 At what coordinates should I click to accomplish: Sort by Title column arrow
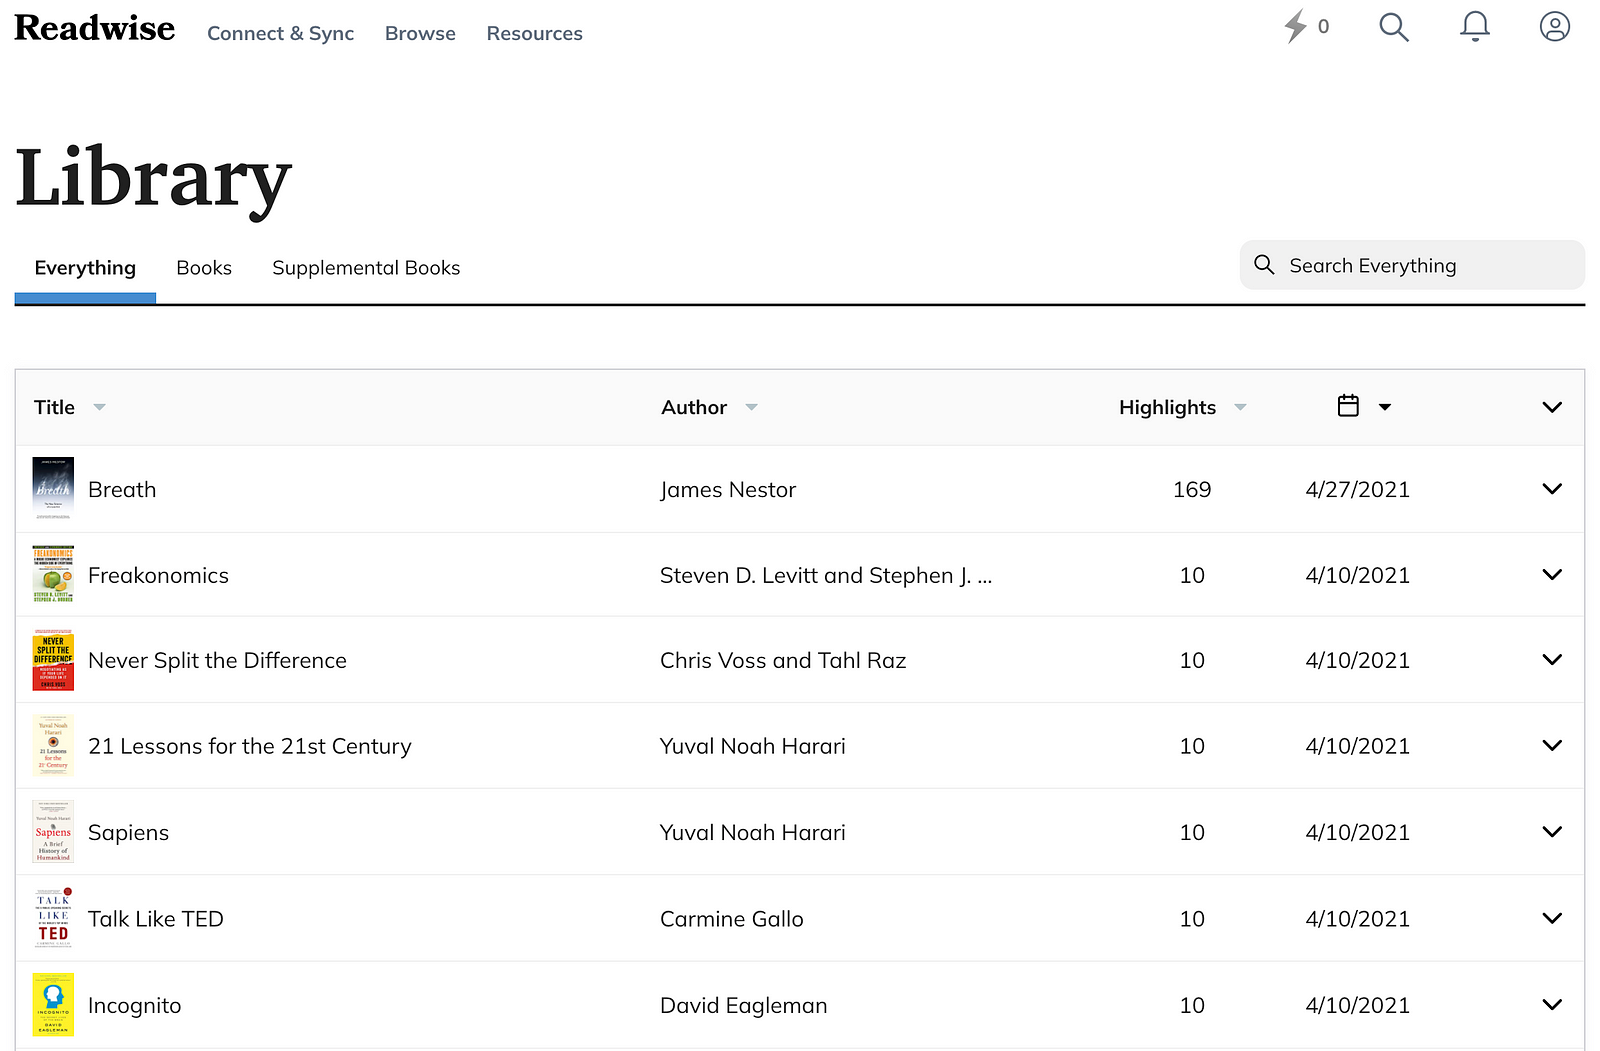click(99, 407)
